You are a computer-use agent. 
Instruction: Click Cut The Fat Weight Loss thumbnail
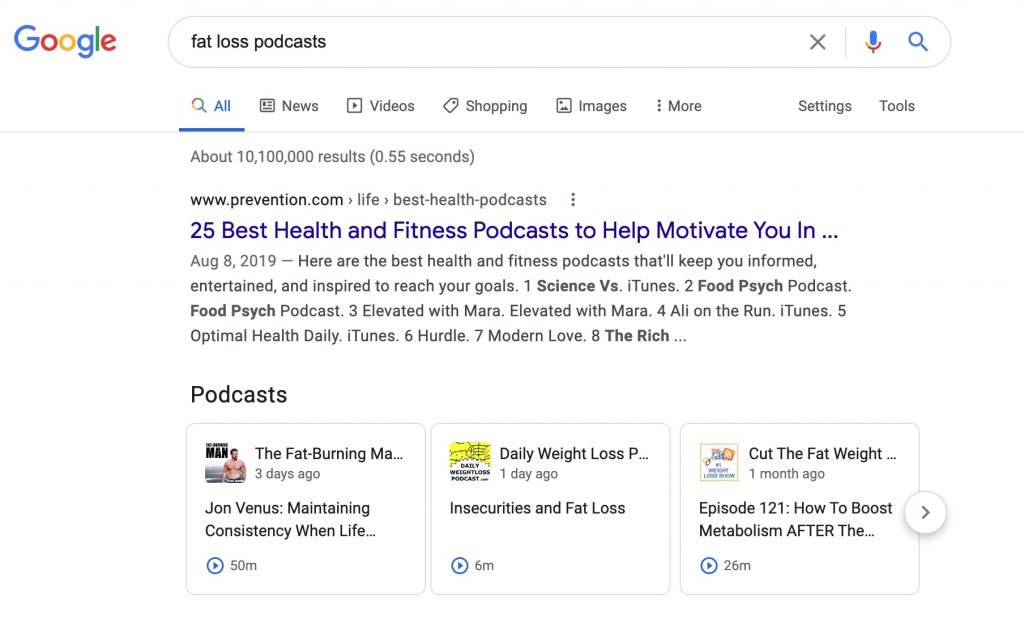[719, 463]
